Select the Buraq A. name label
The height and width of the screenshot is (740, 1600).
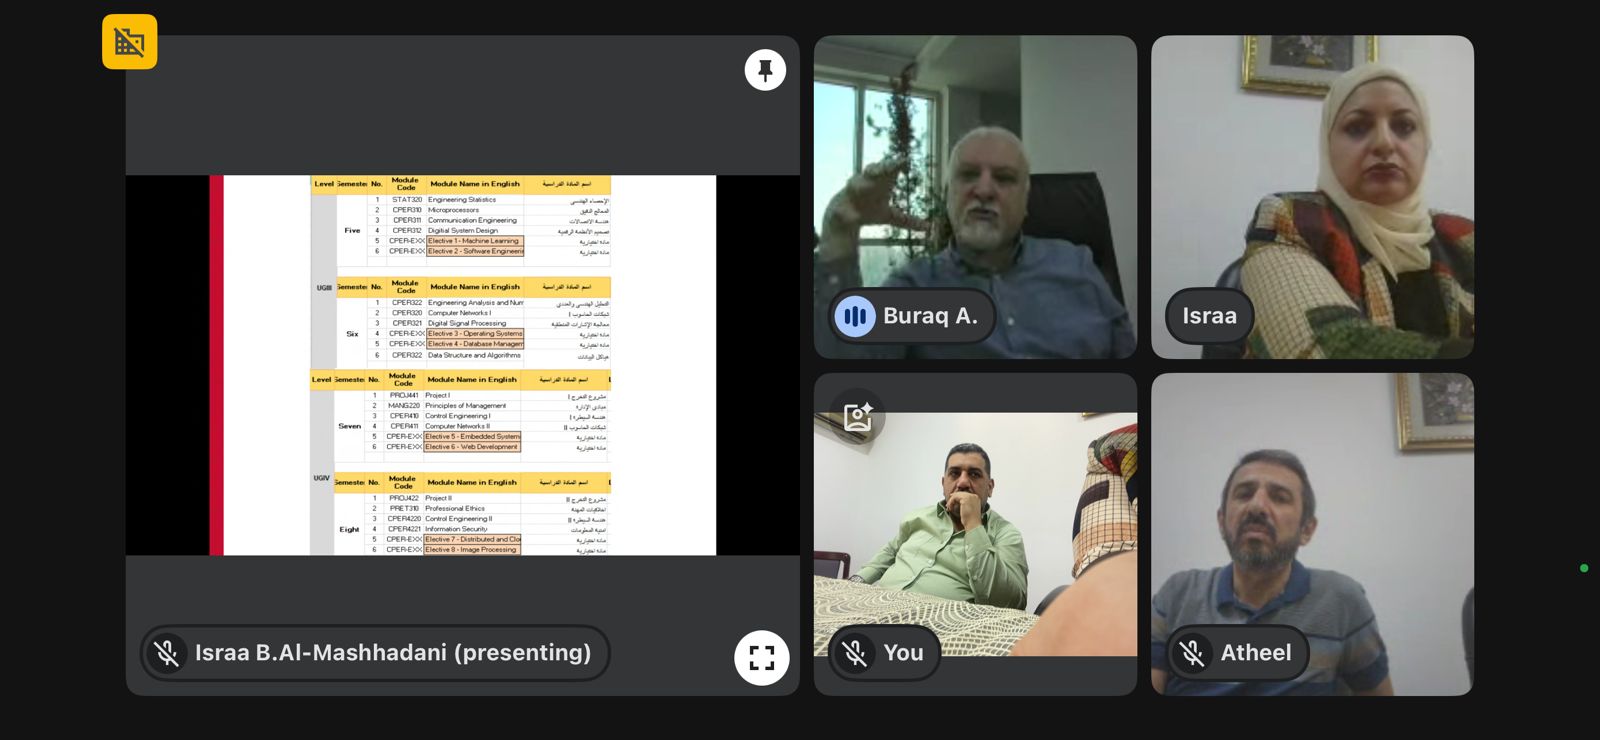point(930,316)
